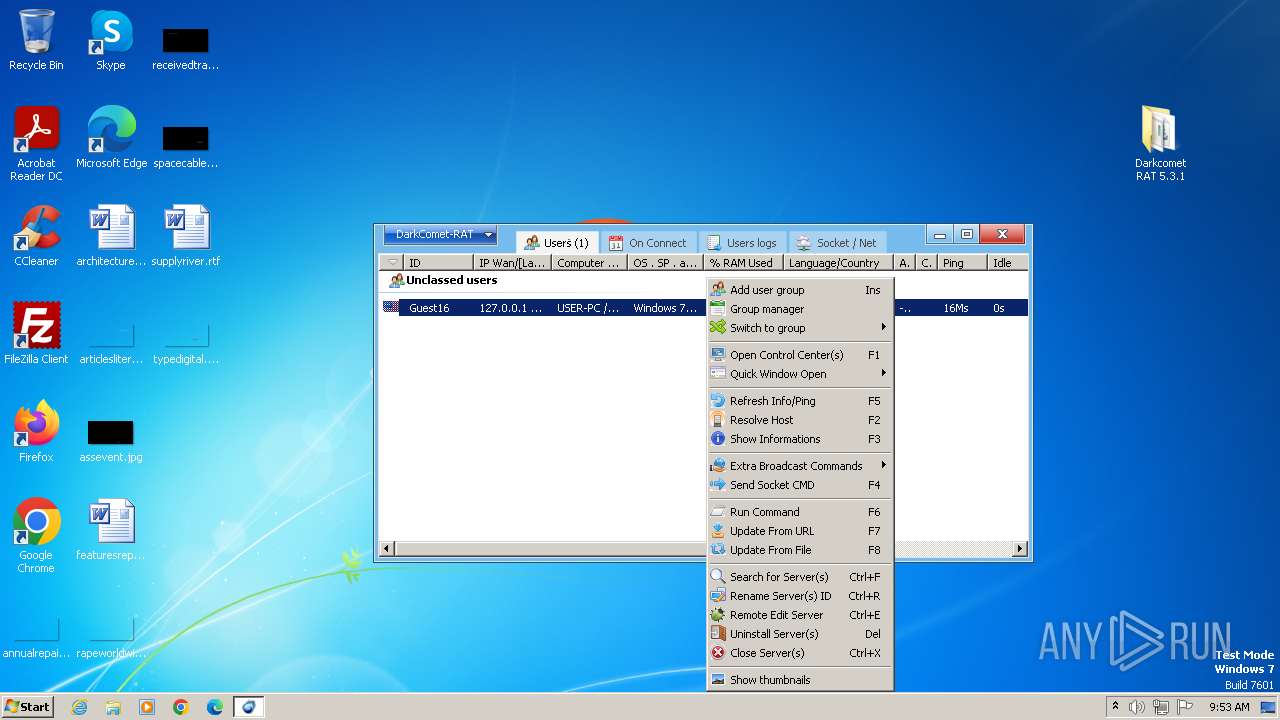Screen dimensions: 1280x720
Task: Select Close Server(s) entry
Action: coord(799,653)
